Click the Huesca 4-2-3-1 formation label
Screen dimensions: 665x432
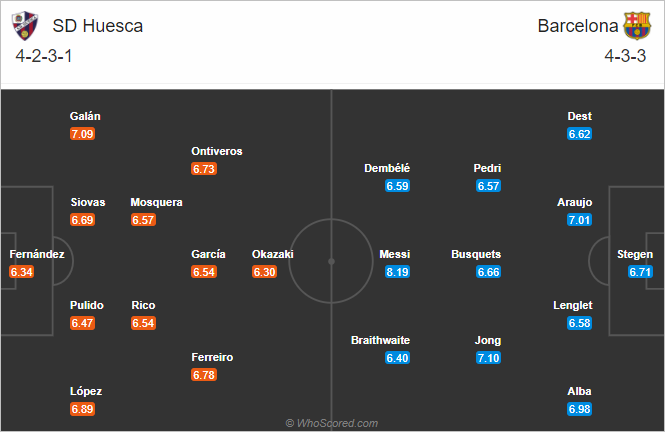click(x=44, y=56)
